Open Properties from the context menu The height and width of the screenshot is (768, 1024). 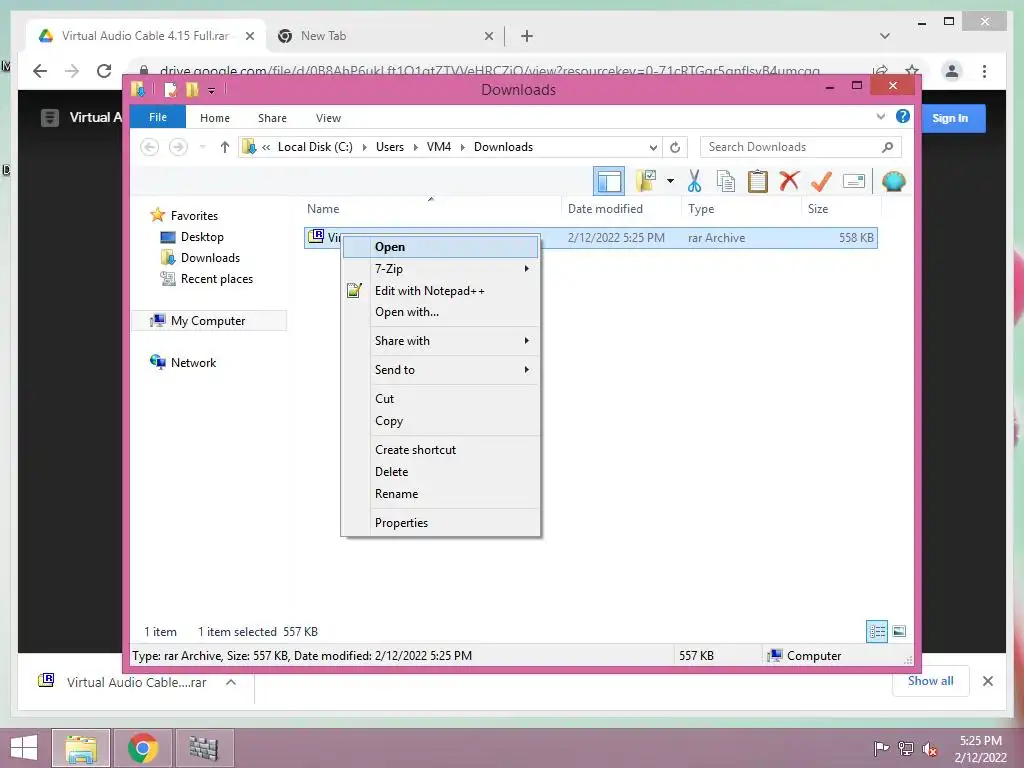click(x=441, y=522)
